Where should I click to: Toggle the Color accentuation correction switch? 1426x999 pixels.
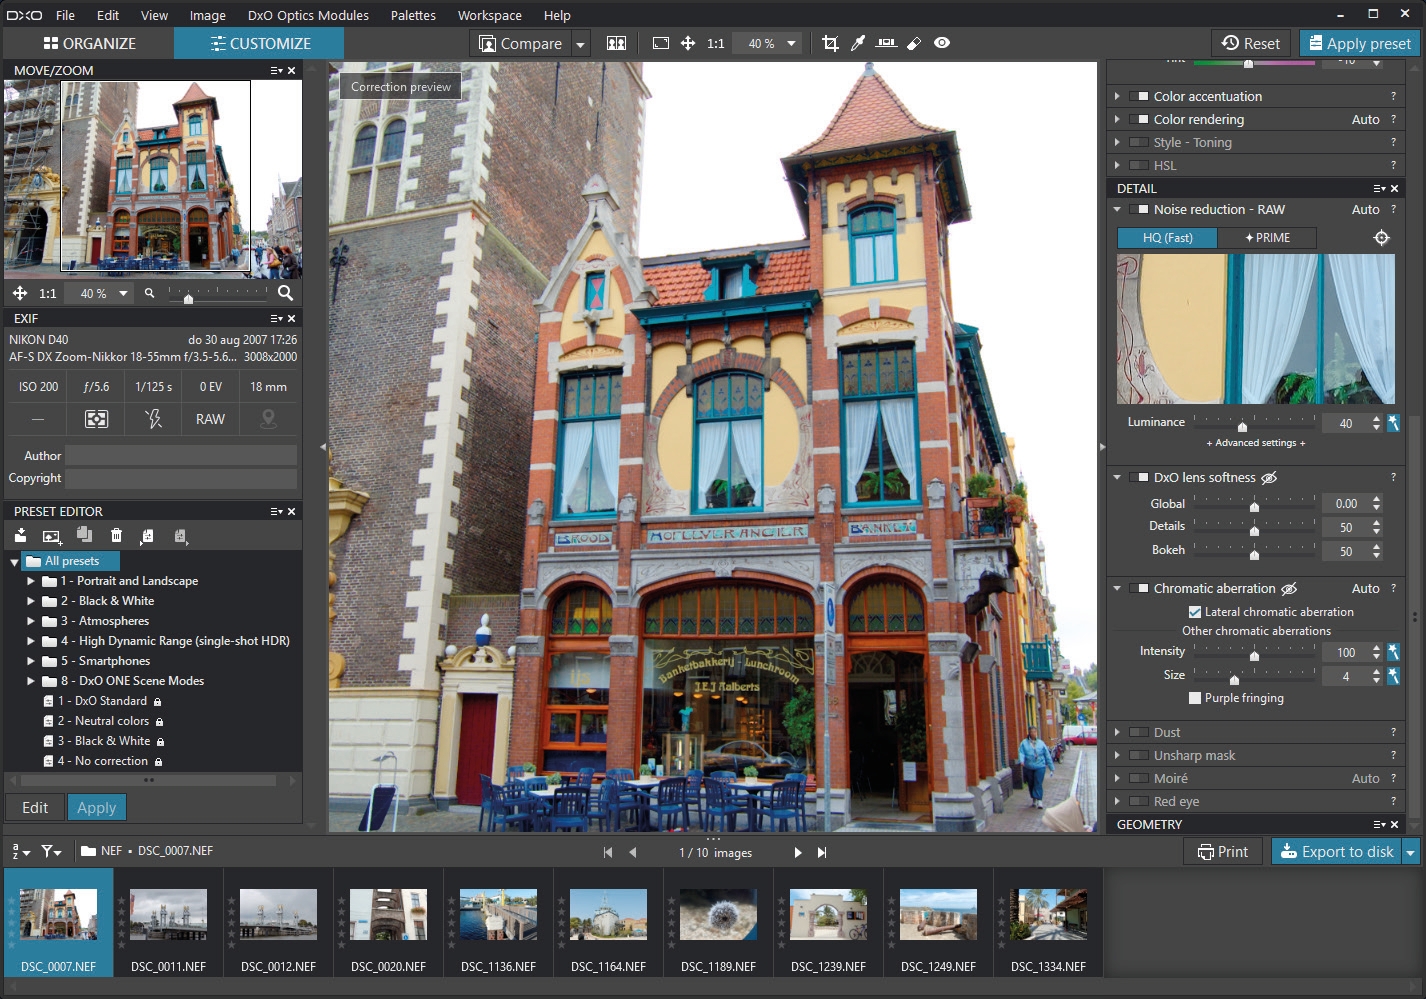[1139, 96]
